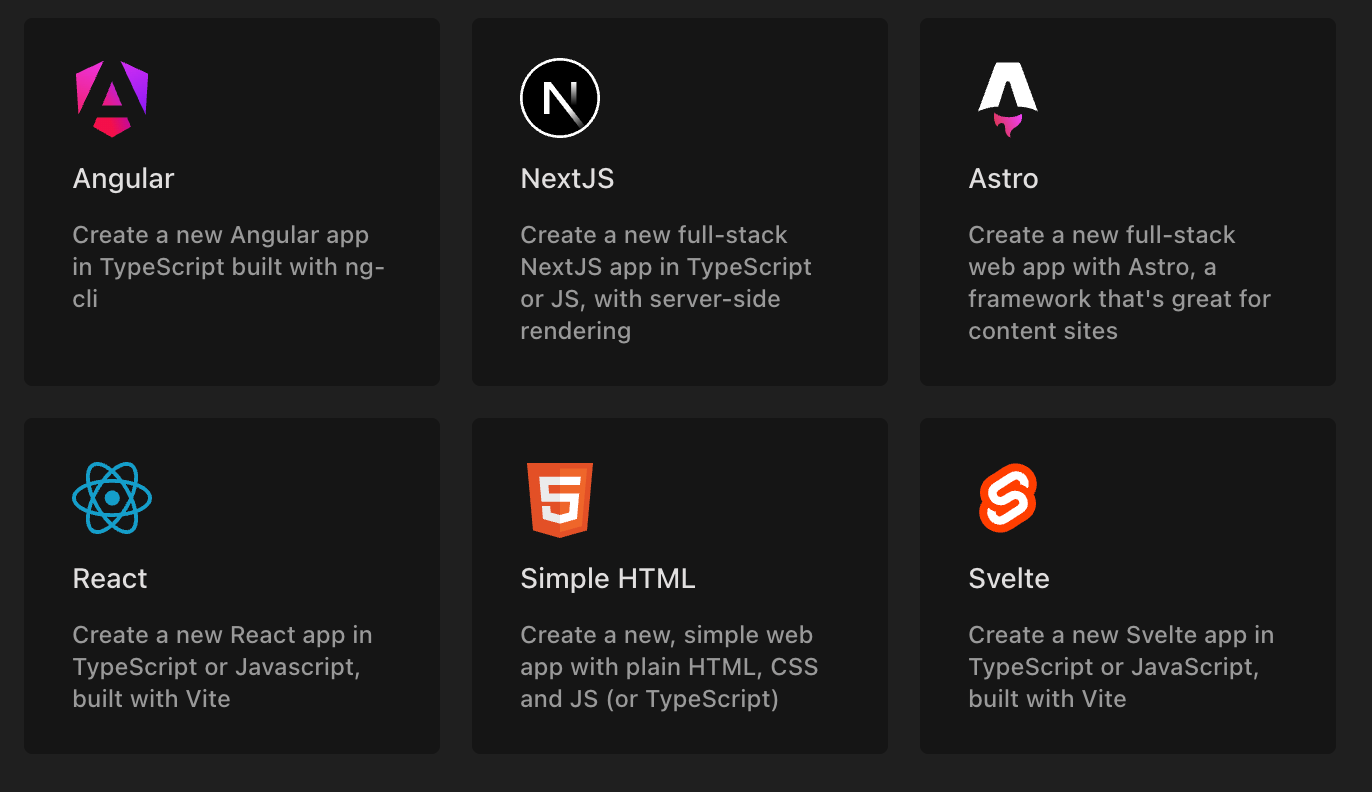
Task: Click 'Create a new Svelte app' description
Action: point(1121,667)
